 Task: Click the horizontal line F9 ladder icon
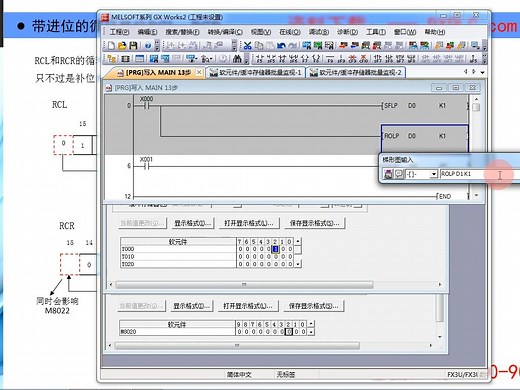[x=330, y=59]
